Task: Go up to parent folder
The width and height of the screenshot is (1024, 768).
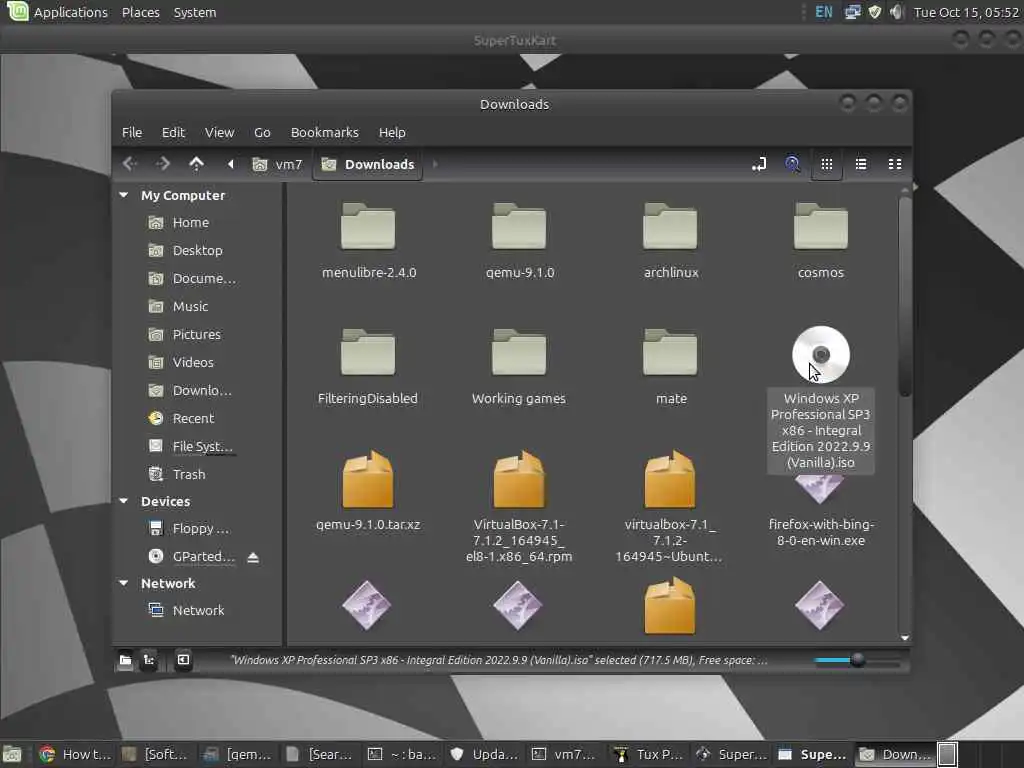Action: point(197,164)
